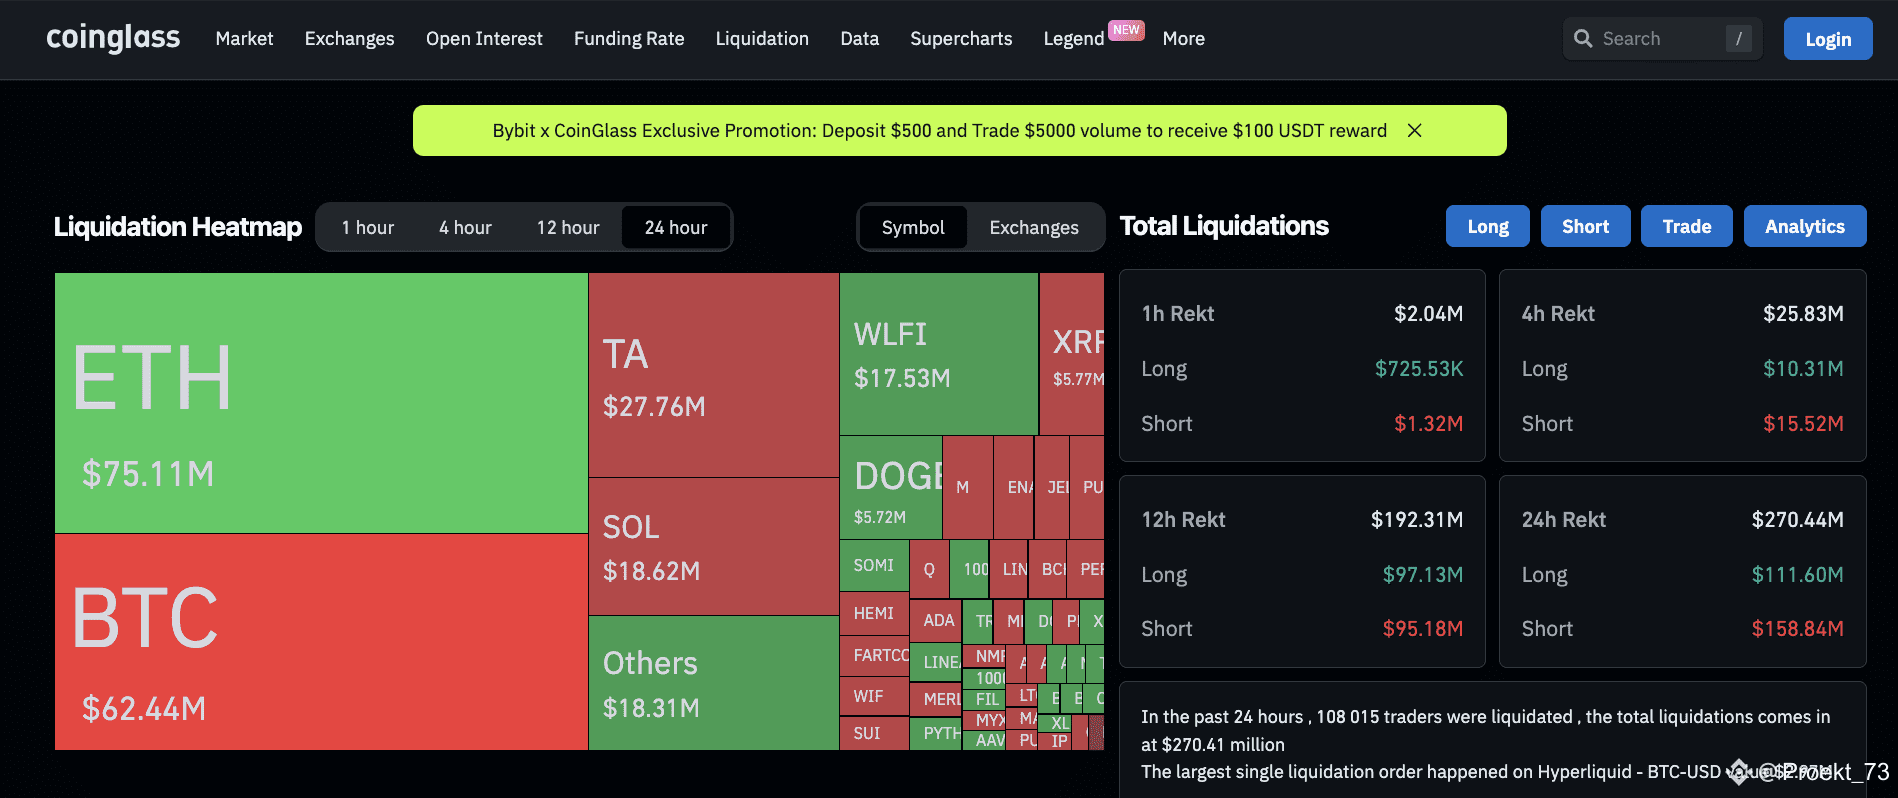The image size is (1898, 798).
Task: Click the ADA heatmap tile
Action: [936, 621]
